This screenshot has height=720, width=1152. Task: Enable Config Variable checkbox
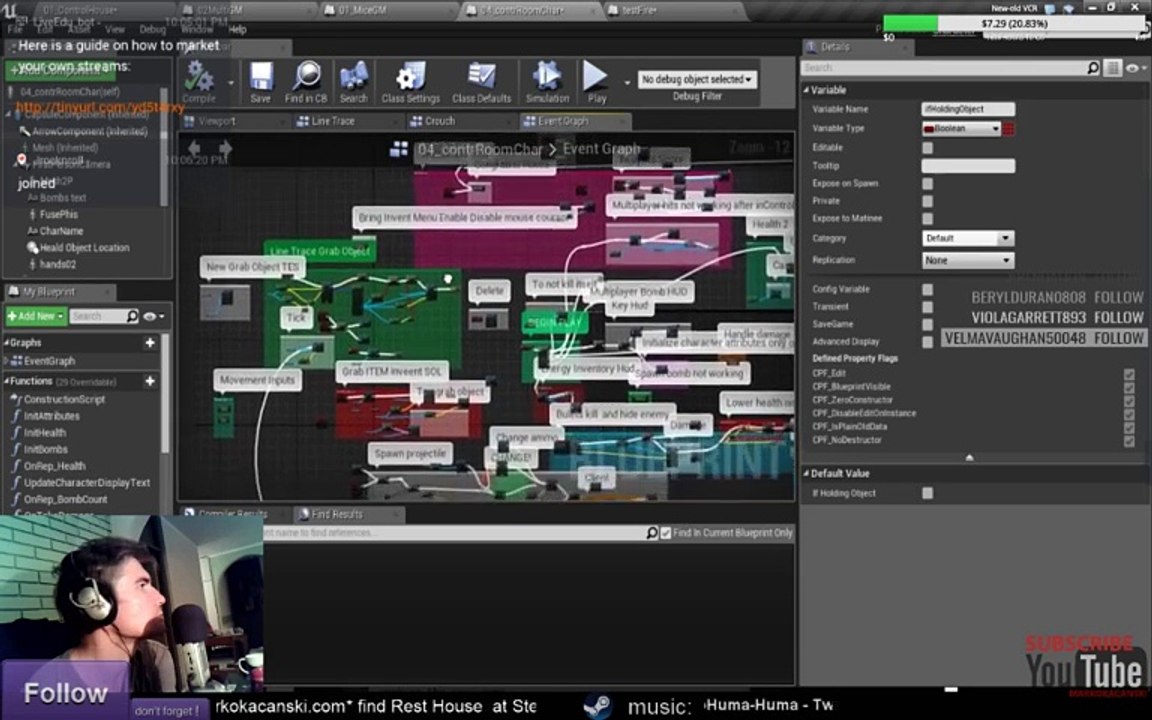click(928, 289)
